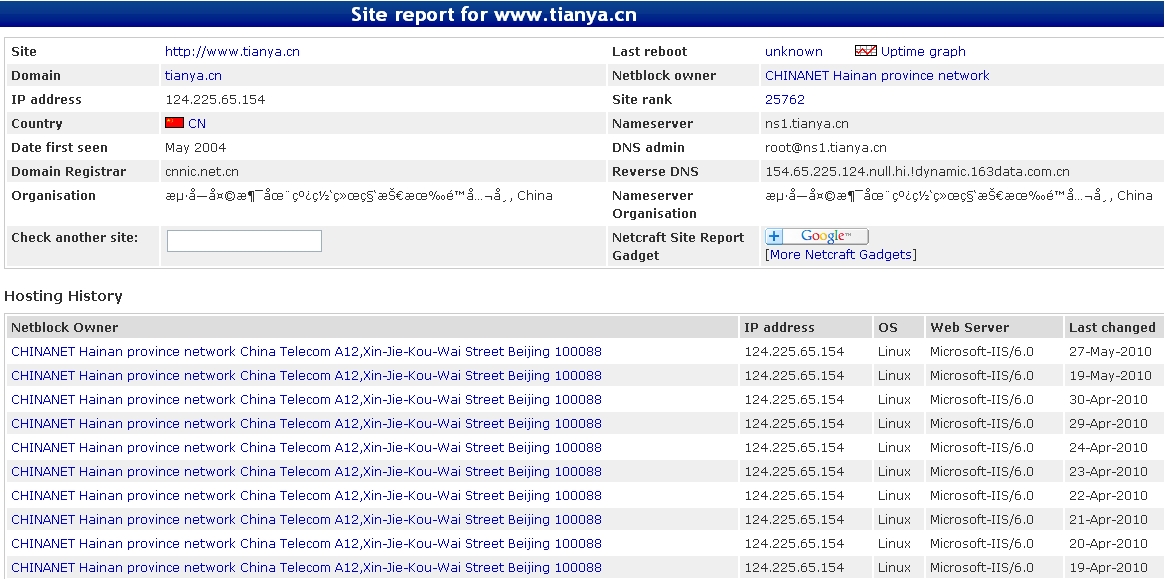Viewport: 1165px width, 580px height.
Task: Open the netblock link dated 24-Apr-2010
Action: [306, 448]
